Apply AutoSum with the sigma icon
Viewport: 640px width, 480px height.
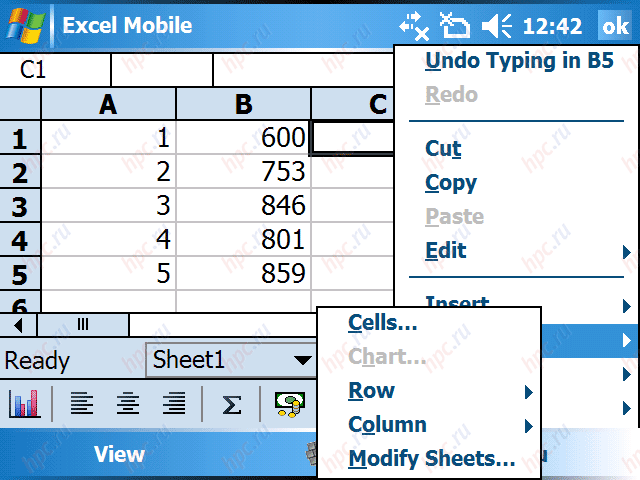pyautogui.click(x=231, y=405)
